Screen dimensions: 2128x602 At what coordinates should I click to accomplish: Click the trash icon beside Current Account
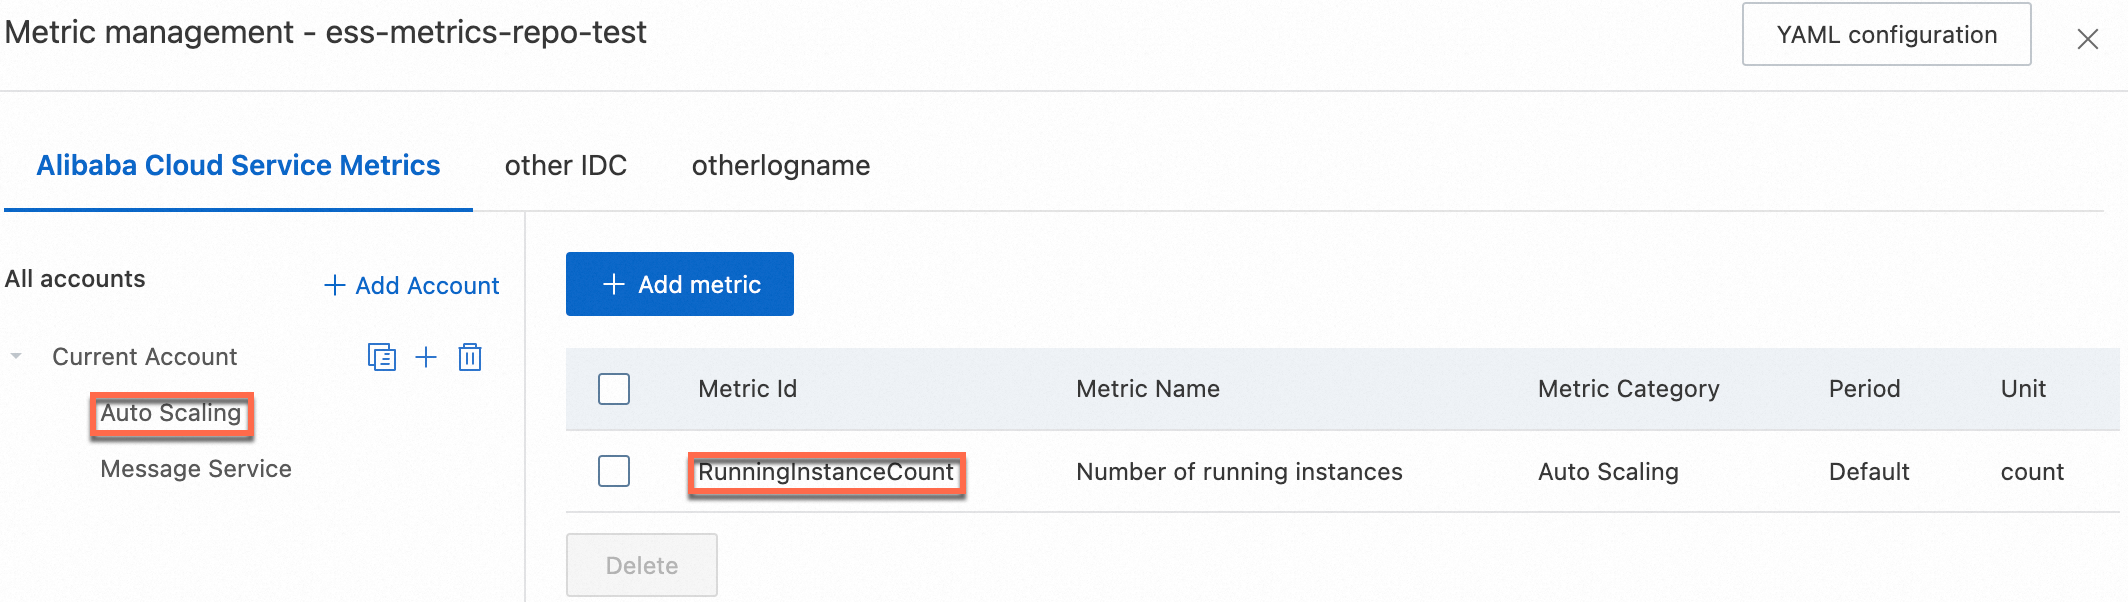click(470, 357)
